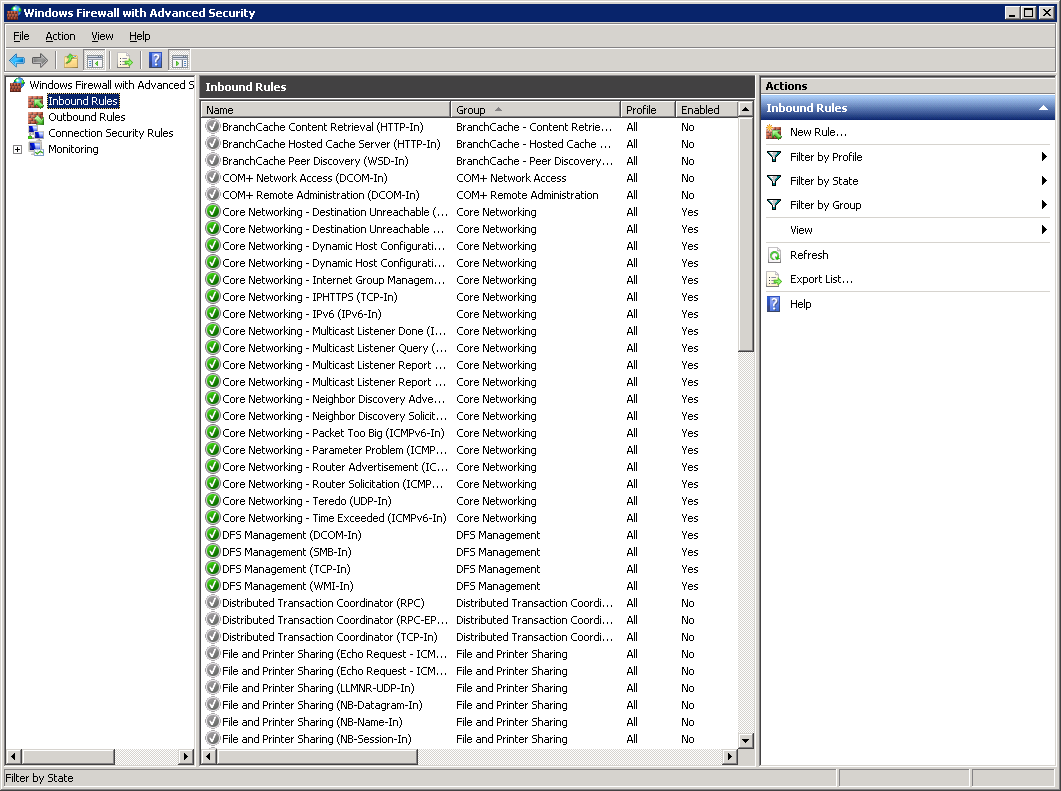Screen dimensions: 1061x791
Task: Click Refresh action link
Action: [x=809, y=255]
